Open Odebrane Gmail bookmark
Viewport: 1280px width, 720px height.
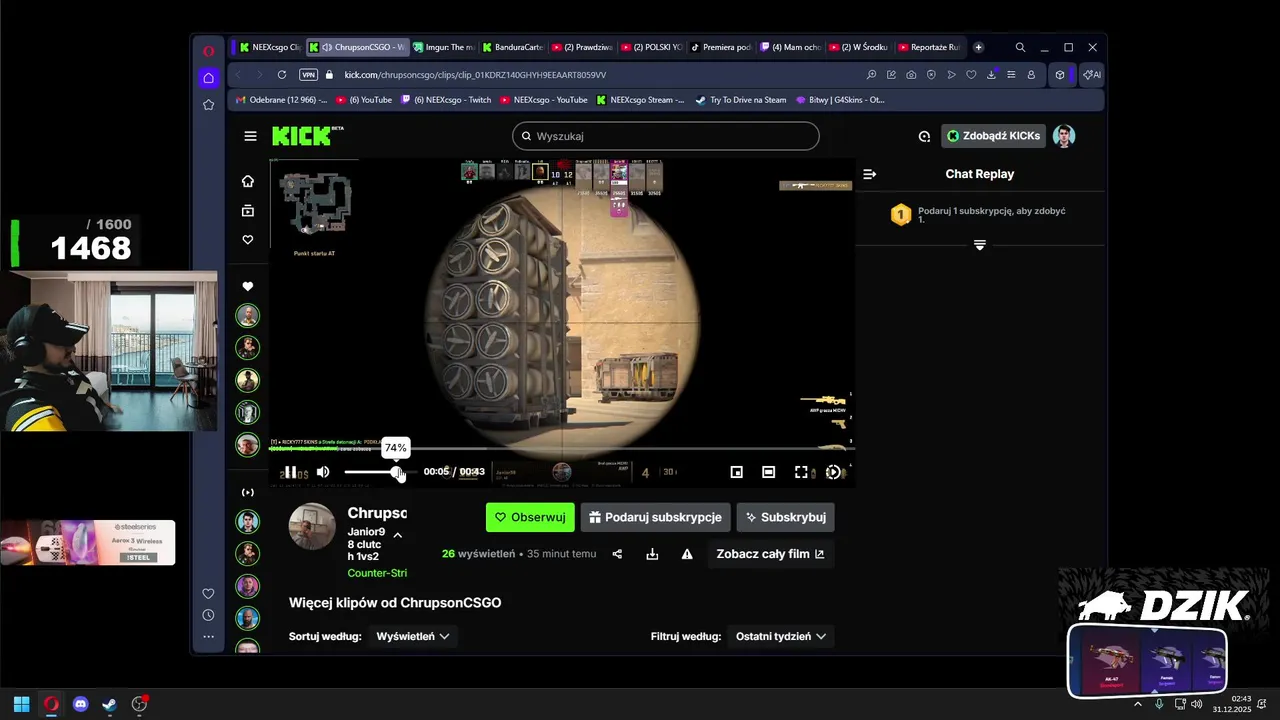click(281, 100)
